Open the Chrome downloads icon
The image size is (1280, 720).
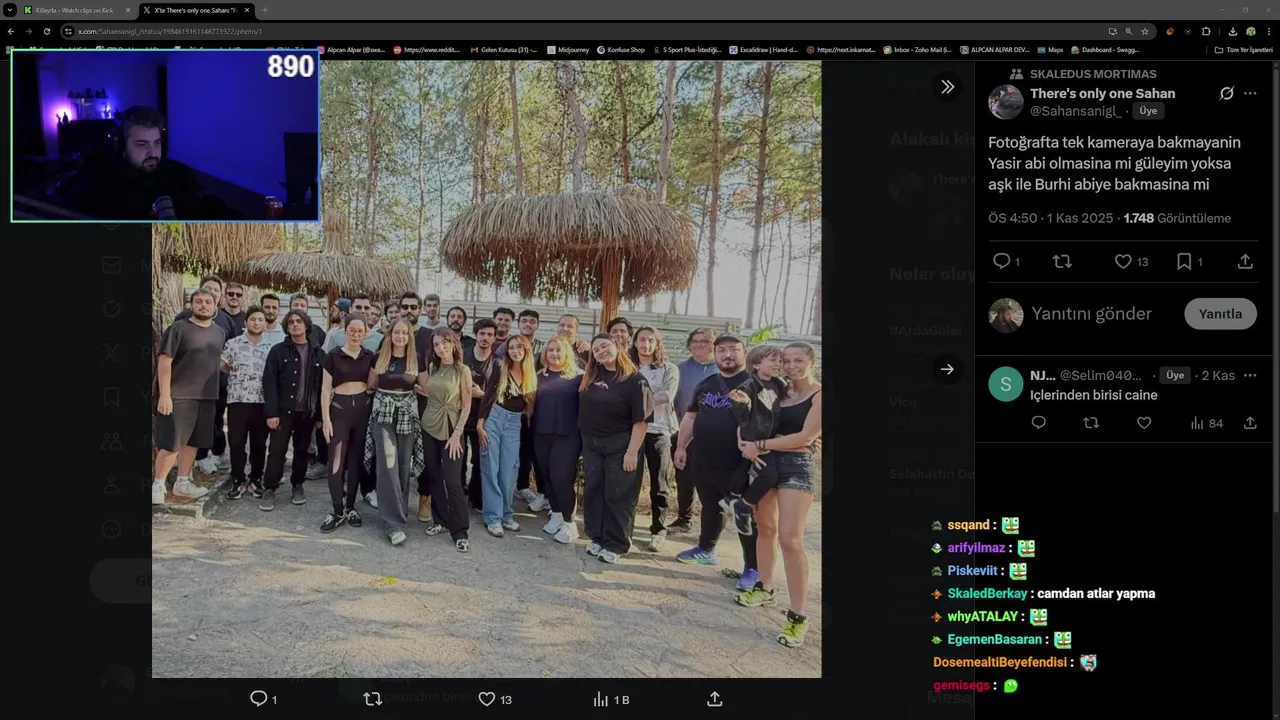pyautogui.click(x=1232, y=31)
